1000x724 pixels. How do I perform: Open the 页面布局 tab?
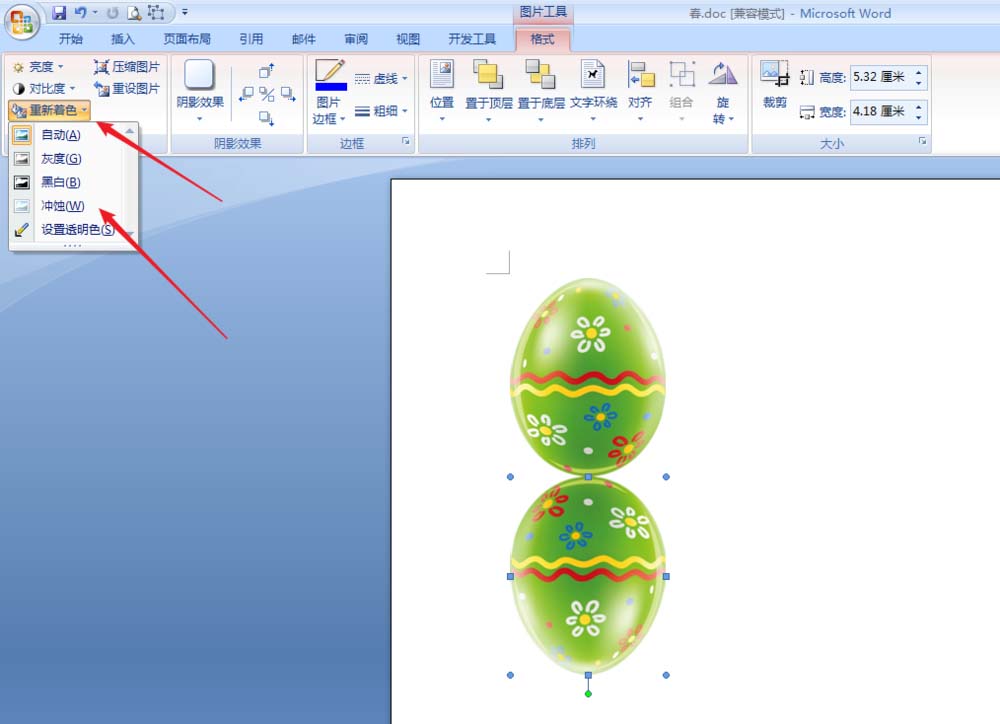[187, 39]
